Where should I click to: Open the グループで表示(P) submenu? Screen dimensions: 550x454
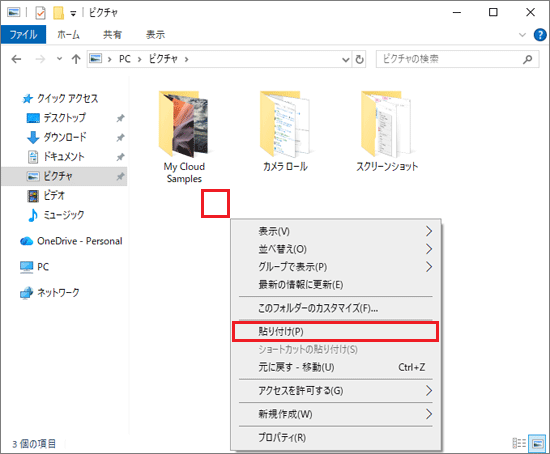click(x=336, y=267)
